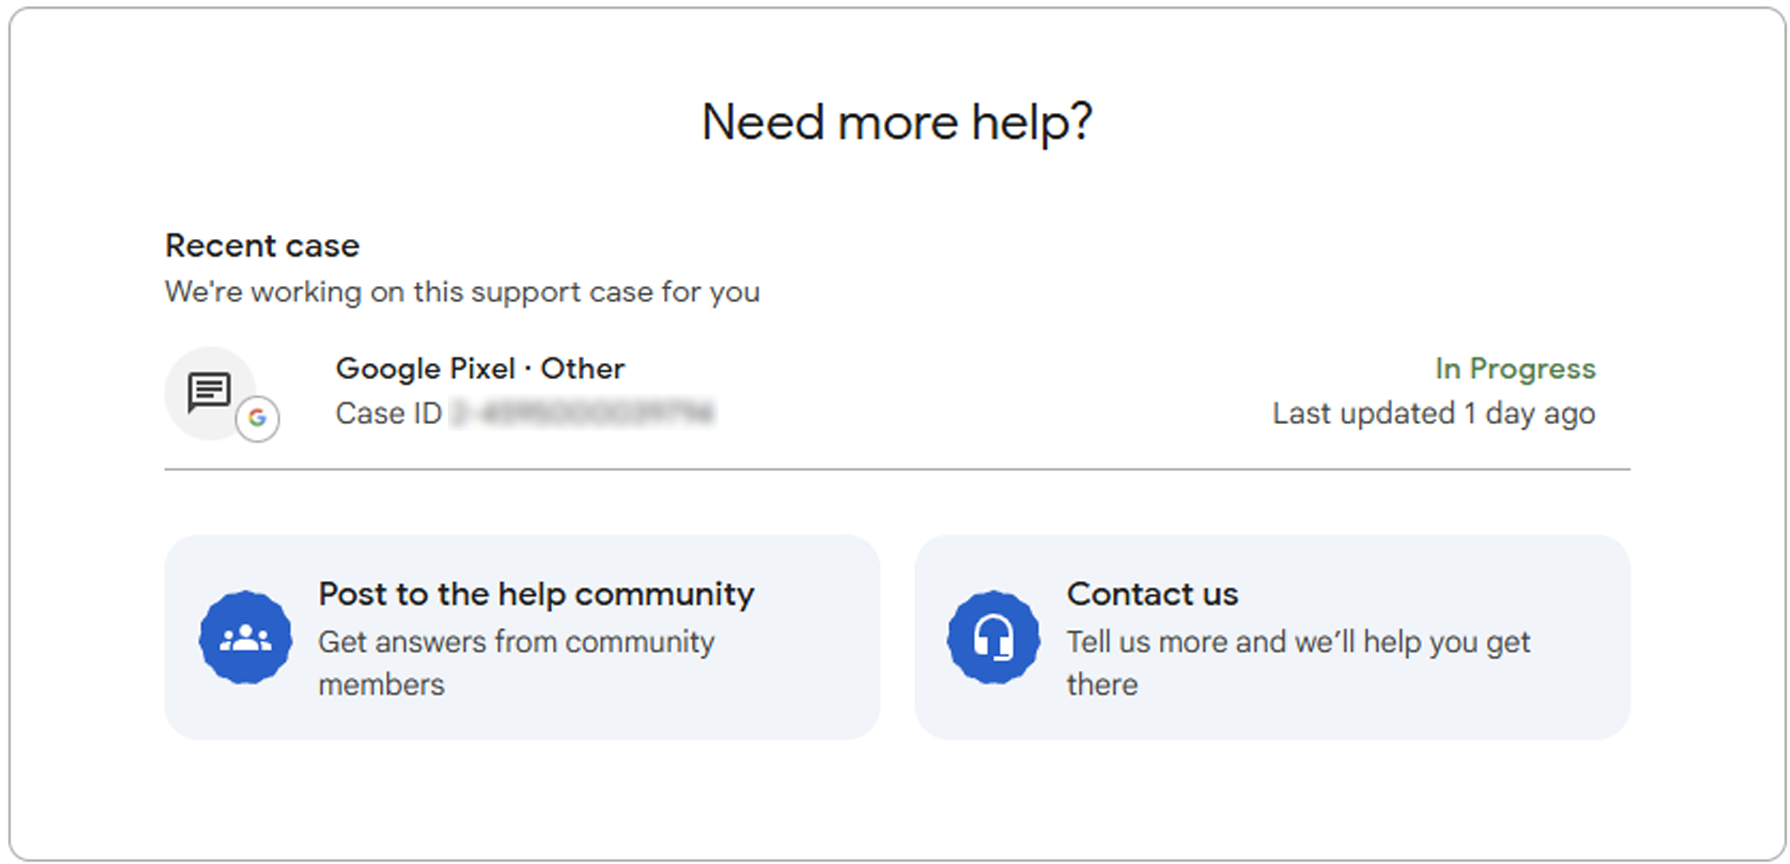1790x864 pixels.
Task: Click the blue community people icon
Action: 245,637
